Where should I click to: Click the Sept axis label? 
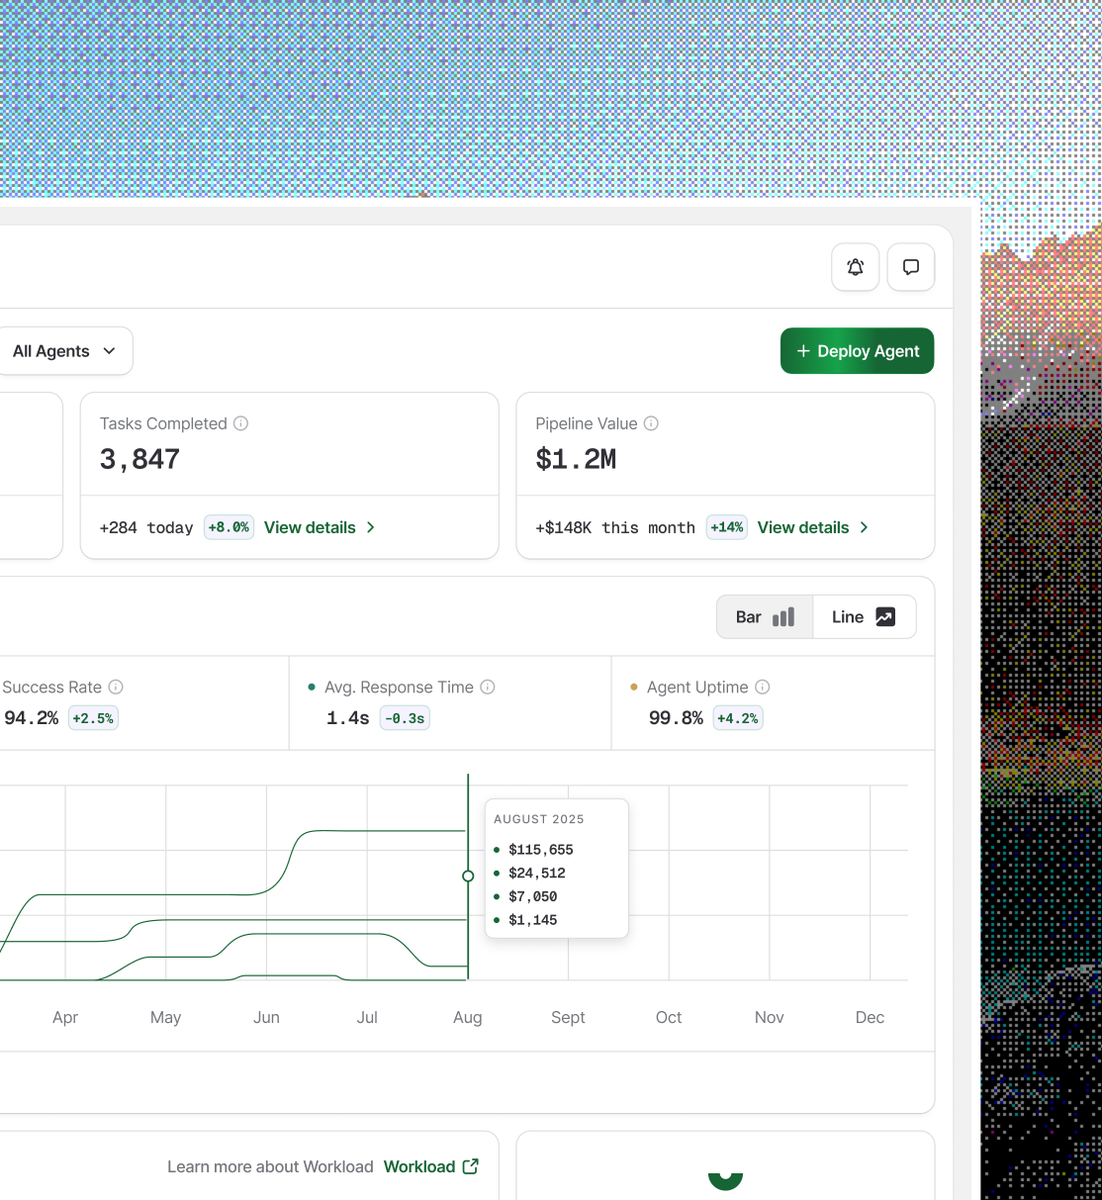[568, 1017]
